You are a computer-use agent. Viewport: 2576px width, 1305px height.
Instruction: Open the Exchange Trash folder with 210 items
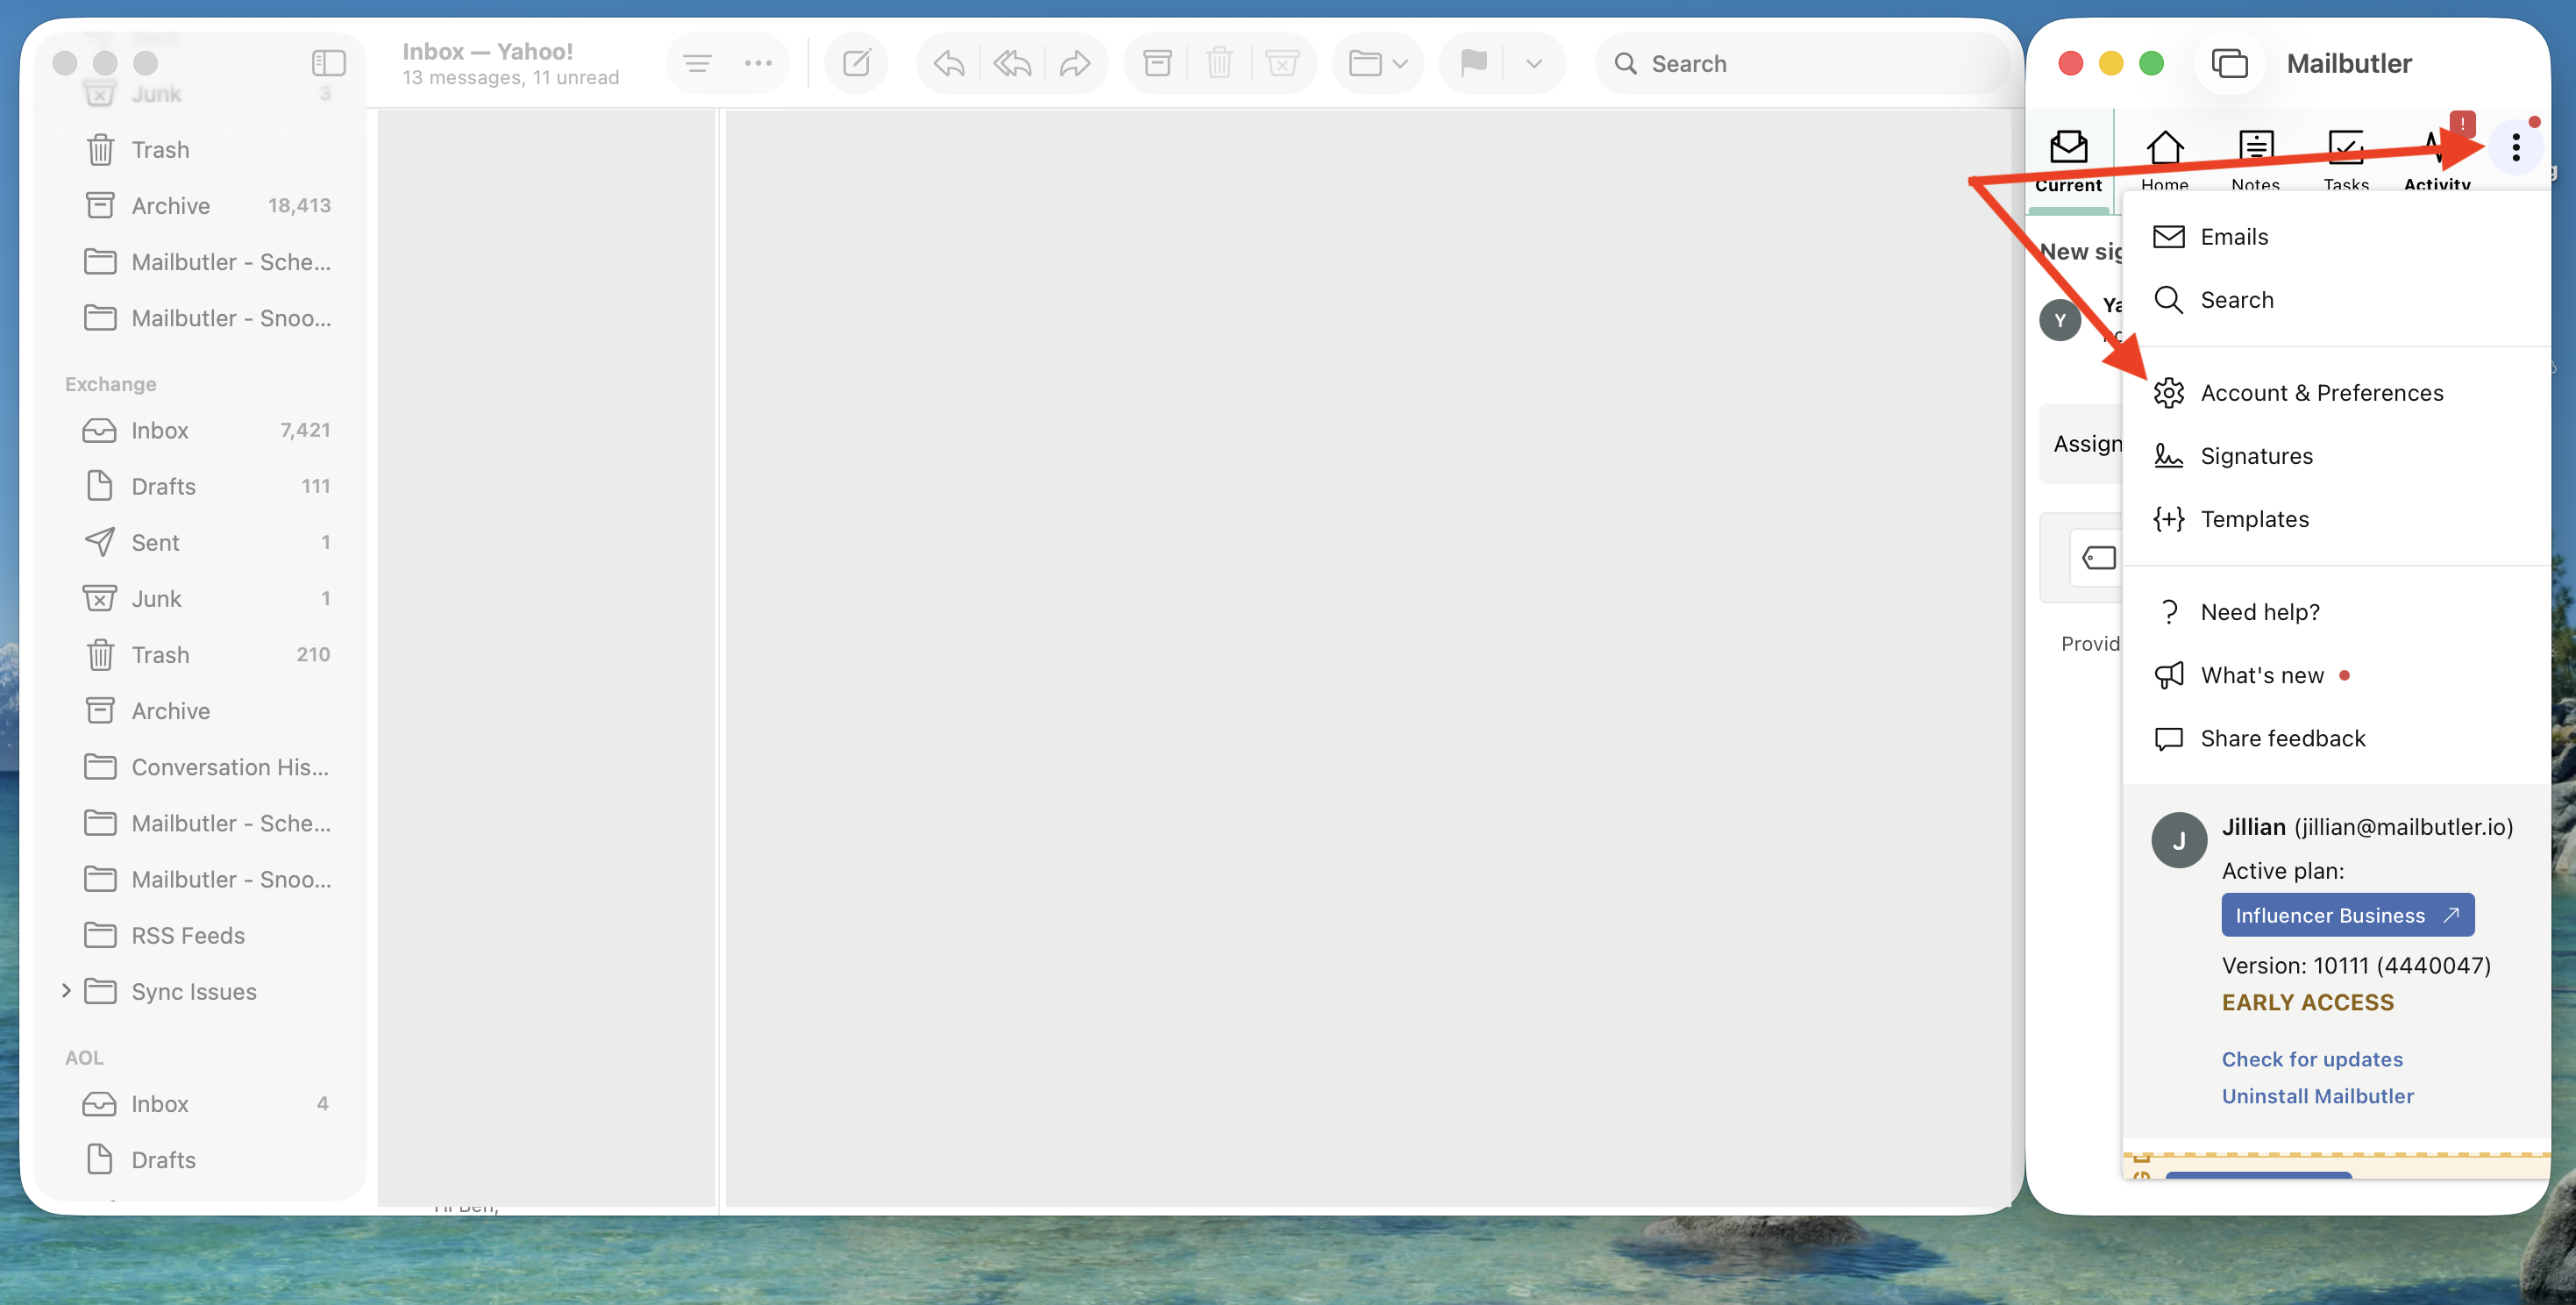(200, 655)
